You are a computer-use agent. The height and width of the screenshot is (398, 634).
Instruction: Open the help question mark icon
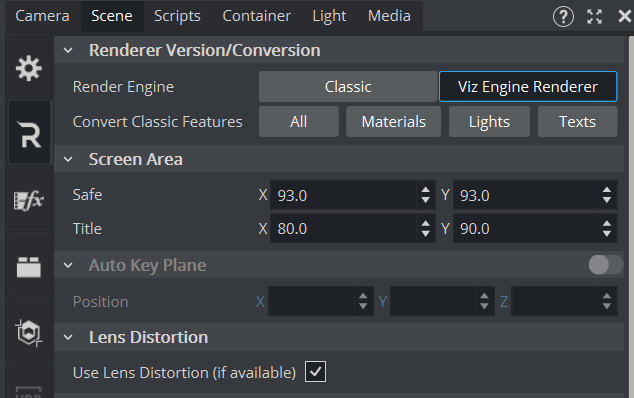(x=563, y=17)
